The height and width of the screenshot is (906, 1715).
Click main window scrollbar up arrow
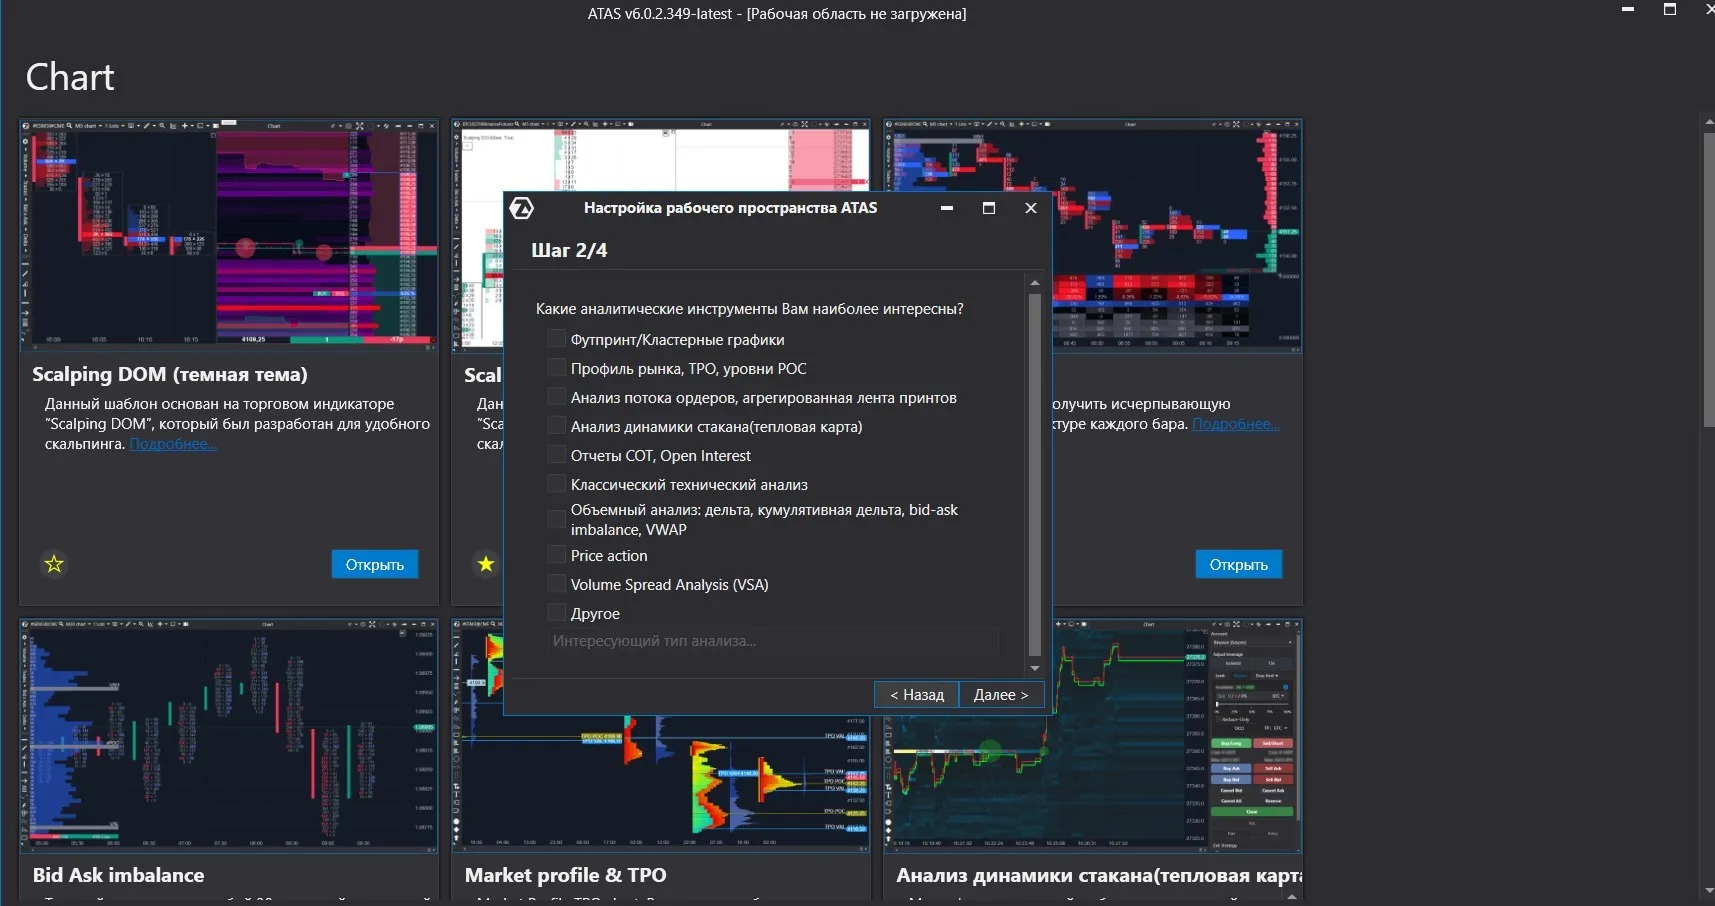[1709, 122]
